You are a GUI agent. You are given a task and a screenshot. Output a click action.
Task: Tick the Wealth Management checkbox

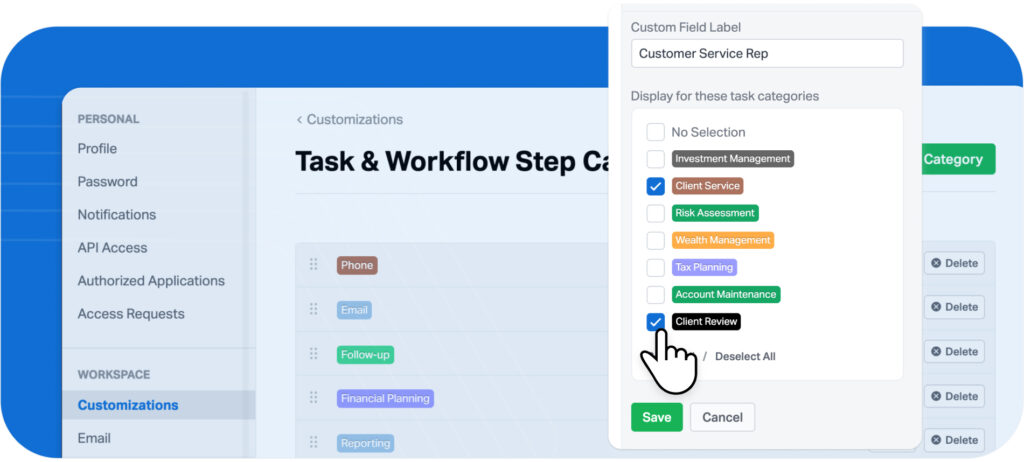655,240
